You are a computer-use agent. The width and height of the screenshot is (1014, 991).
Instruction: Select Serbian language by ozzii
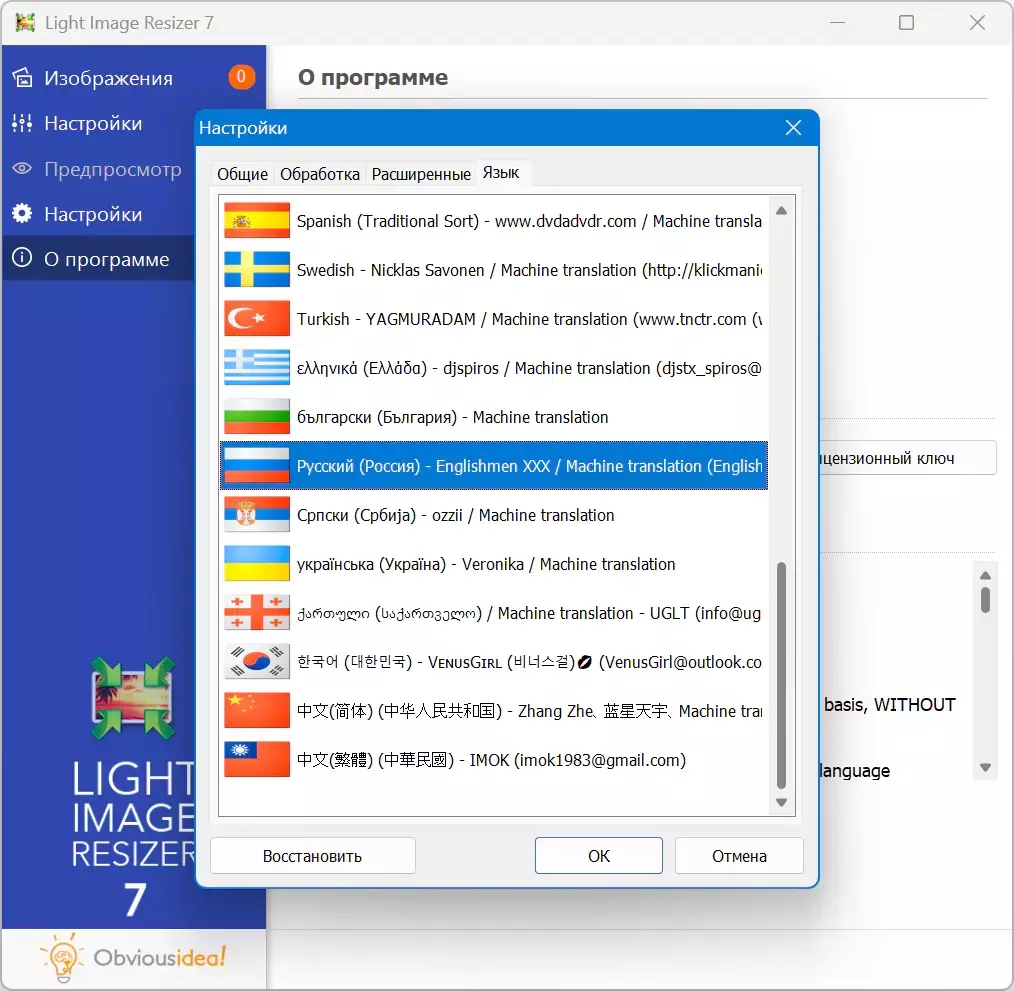pos(455,515)
